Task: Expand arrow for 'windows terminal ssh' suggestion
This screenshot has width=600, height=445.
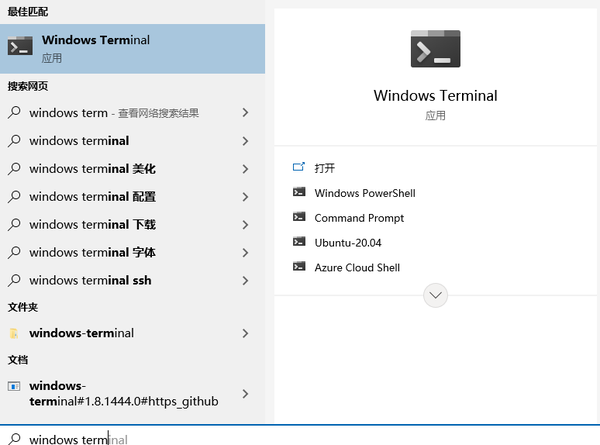Action: (245, 281)
